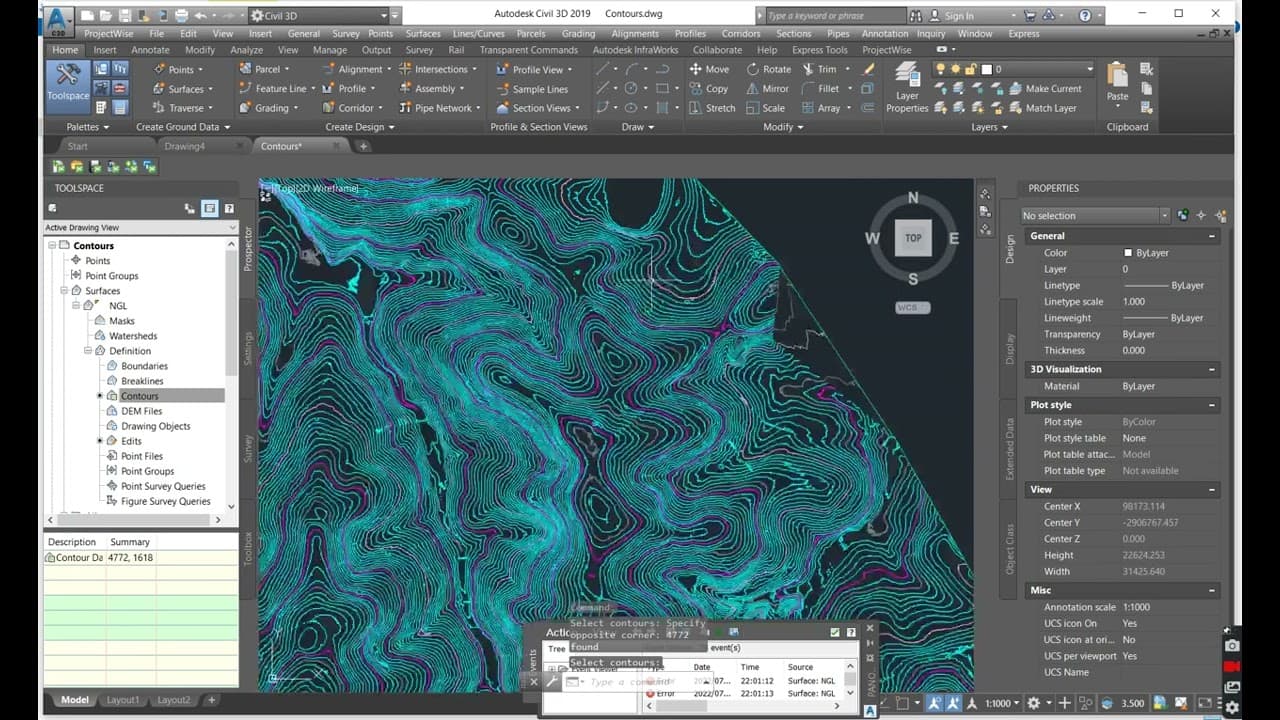The height and width of the screenshot is (720, 1280).
Task: Expand the Edits tree node
Action: pos(100,441)
